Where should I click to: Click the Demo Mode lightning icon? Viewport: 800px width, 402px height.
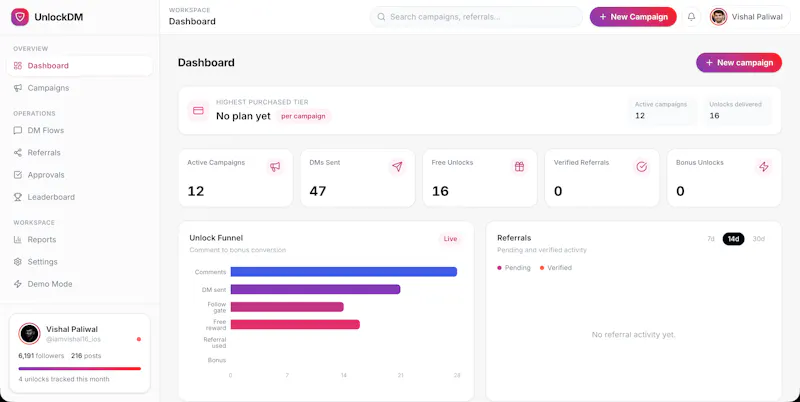18,284
